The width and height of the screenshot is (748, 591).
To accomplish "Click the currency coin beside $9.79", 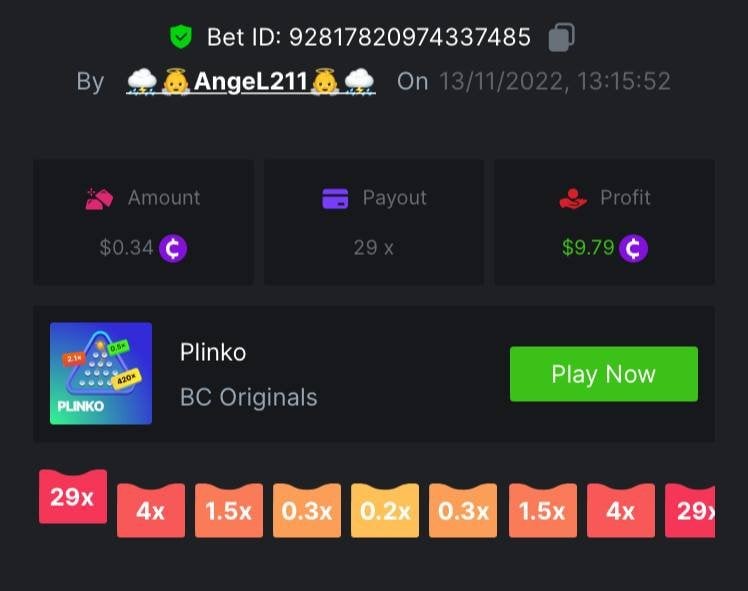I will click(633, 248).
